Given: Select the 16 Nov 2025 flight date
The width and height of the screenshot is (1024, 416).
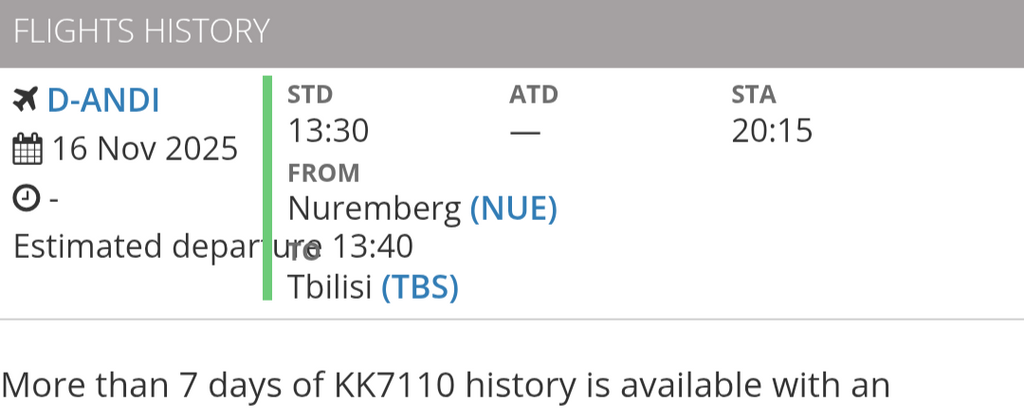Looking at the screenshot, I should [145, 149].
